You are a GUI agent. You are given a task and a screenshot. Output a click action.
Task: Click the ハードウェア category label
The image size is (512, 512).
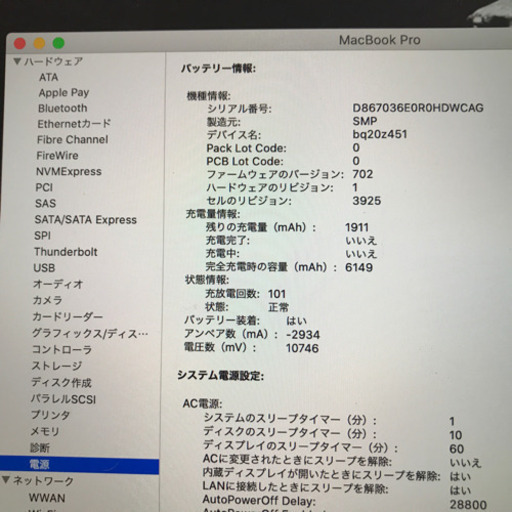click(x=53, y=61)
